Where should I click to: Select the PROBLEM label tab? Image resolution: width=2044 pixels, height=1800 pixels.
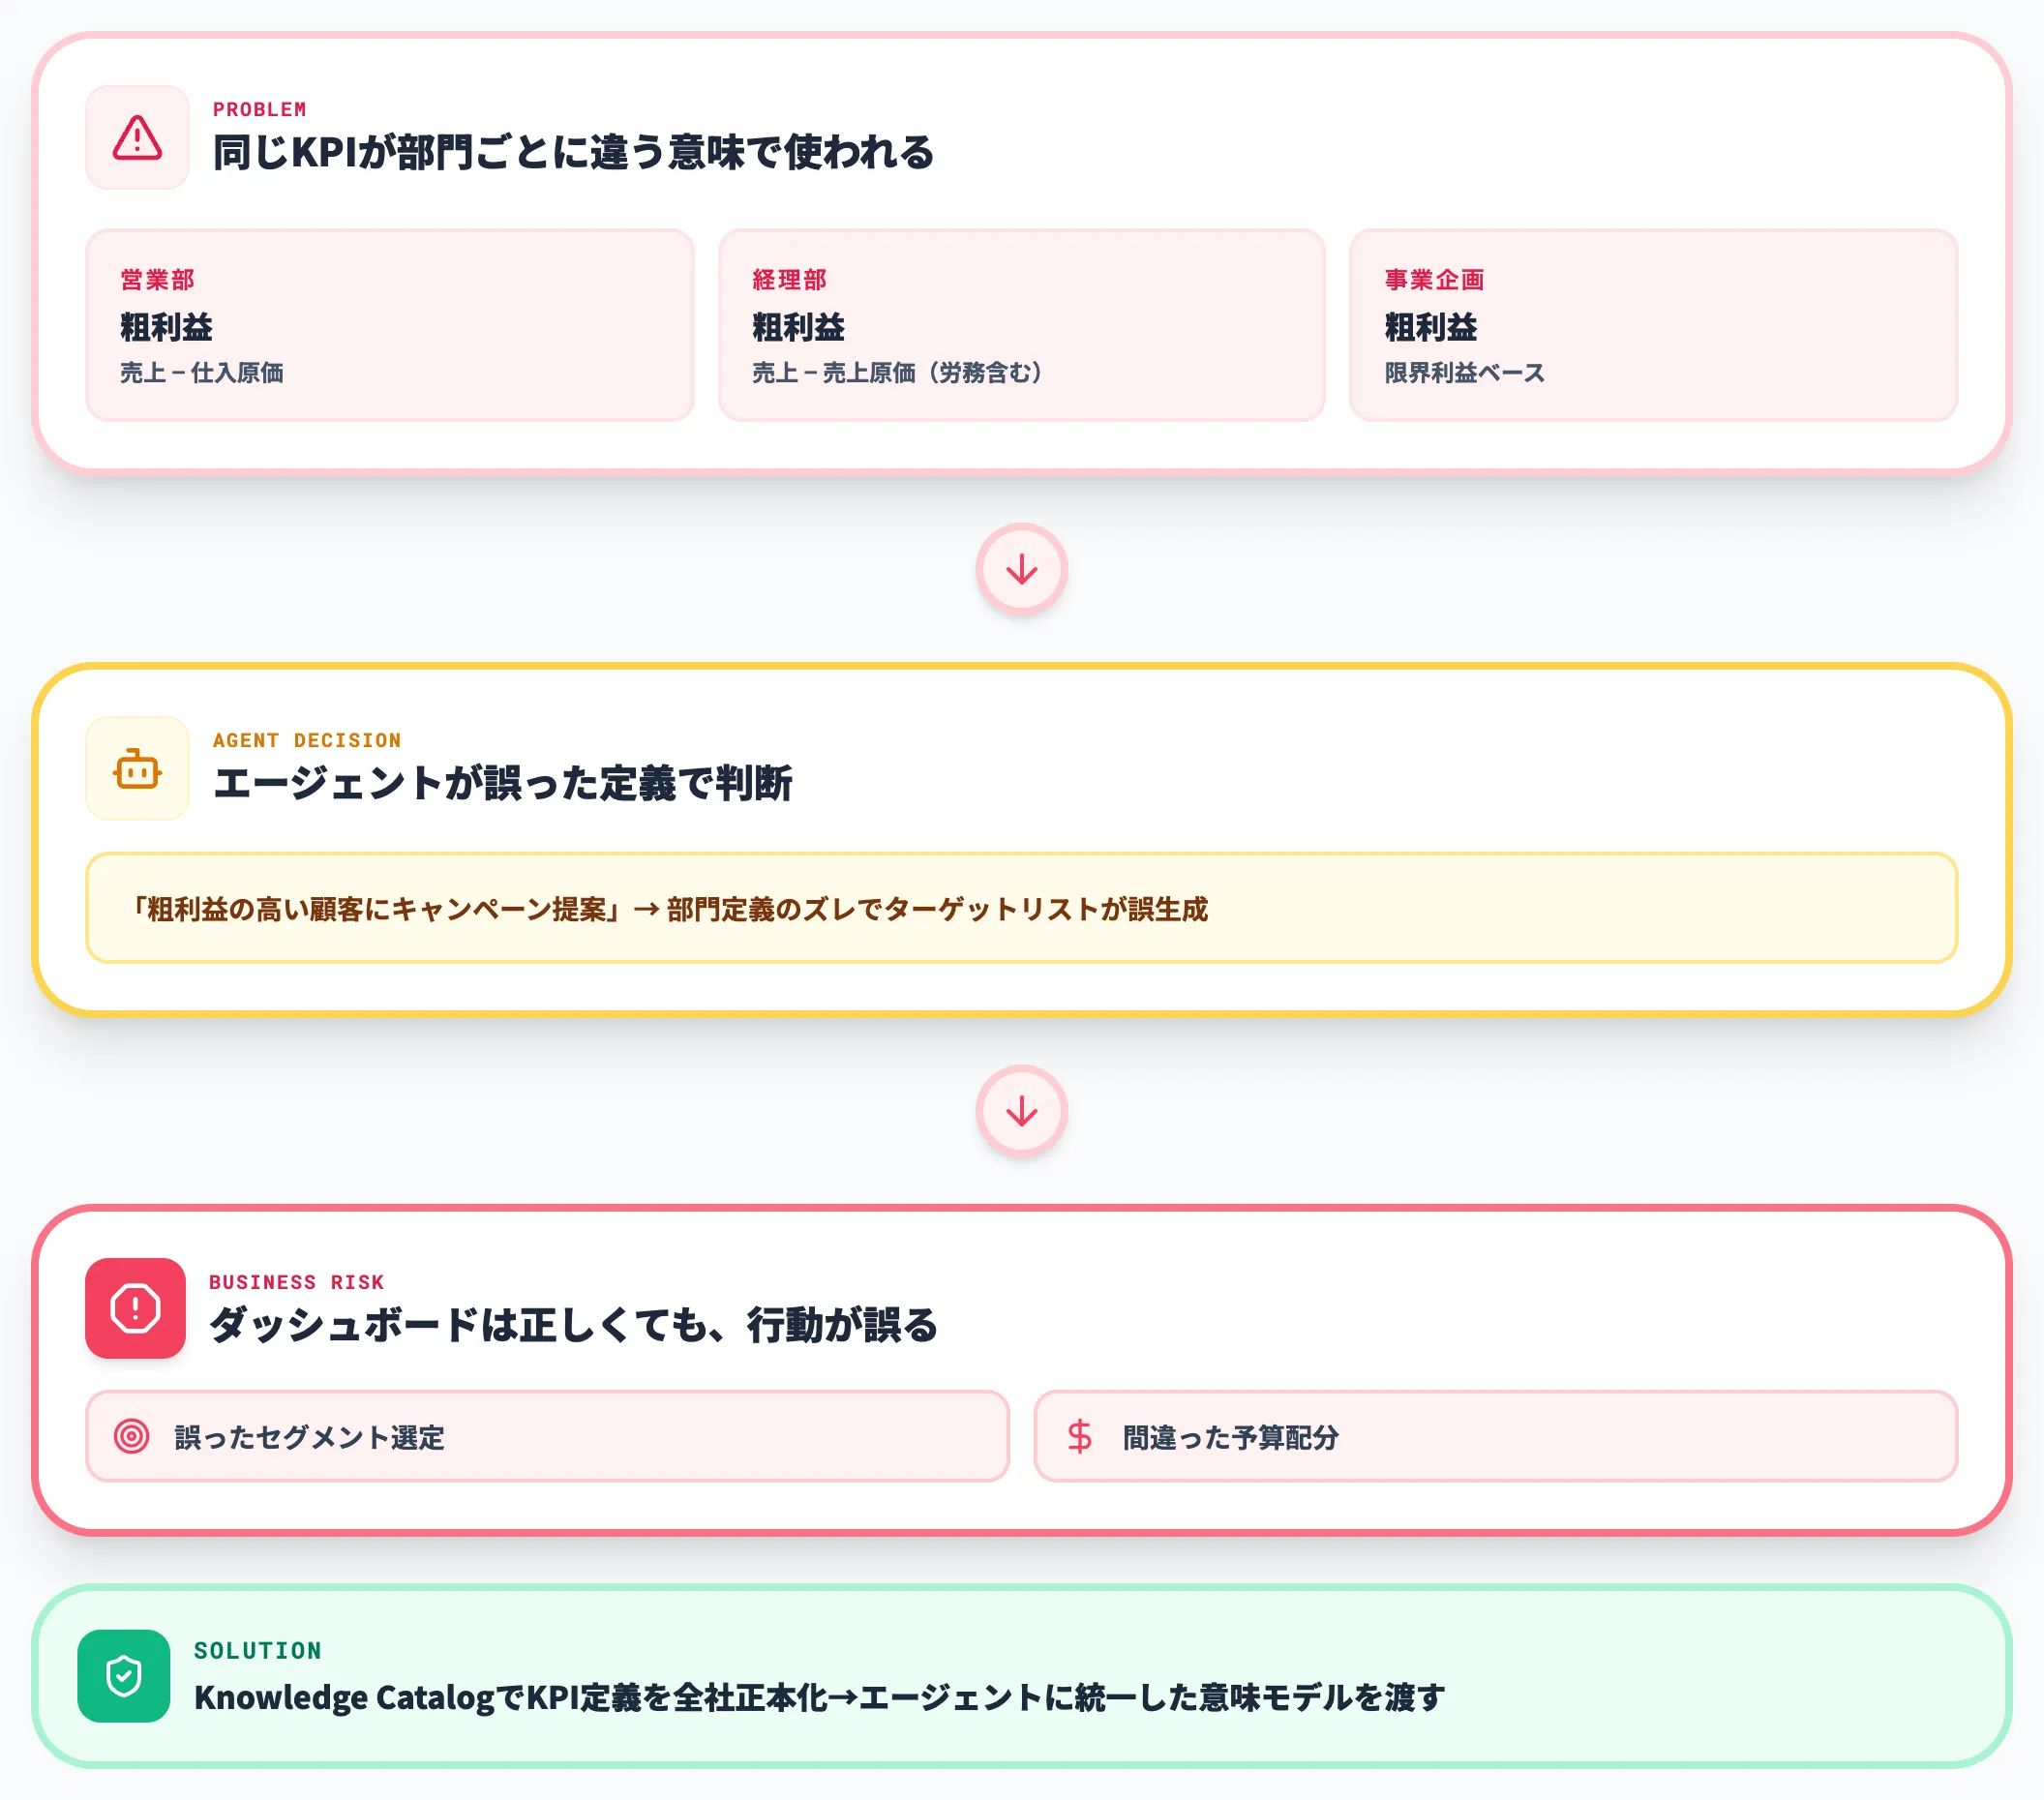click(x=258, y=110)
